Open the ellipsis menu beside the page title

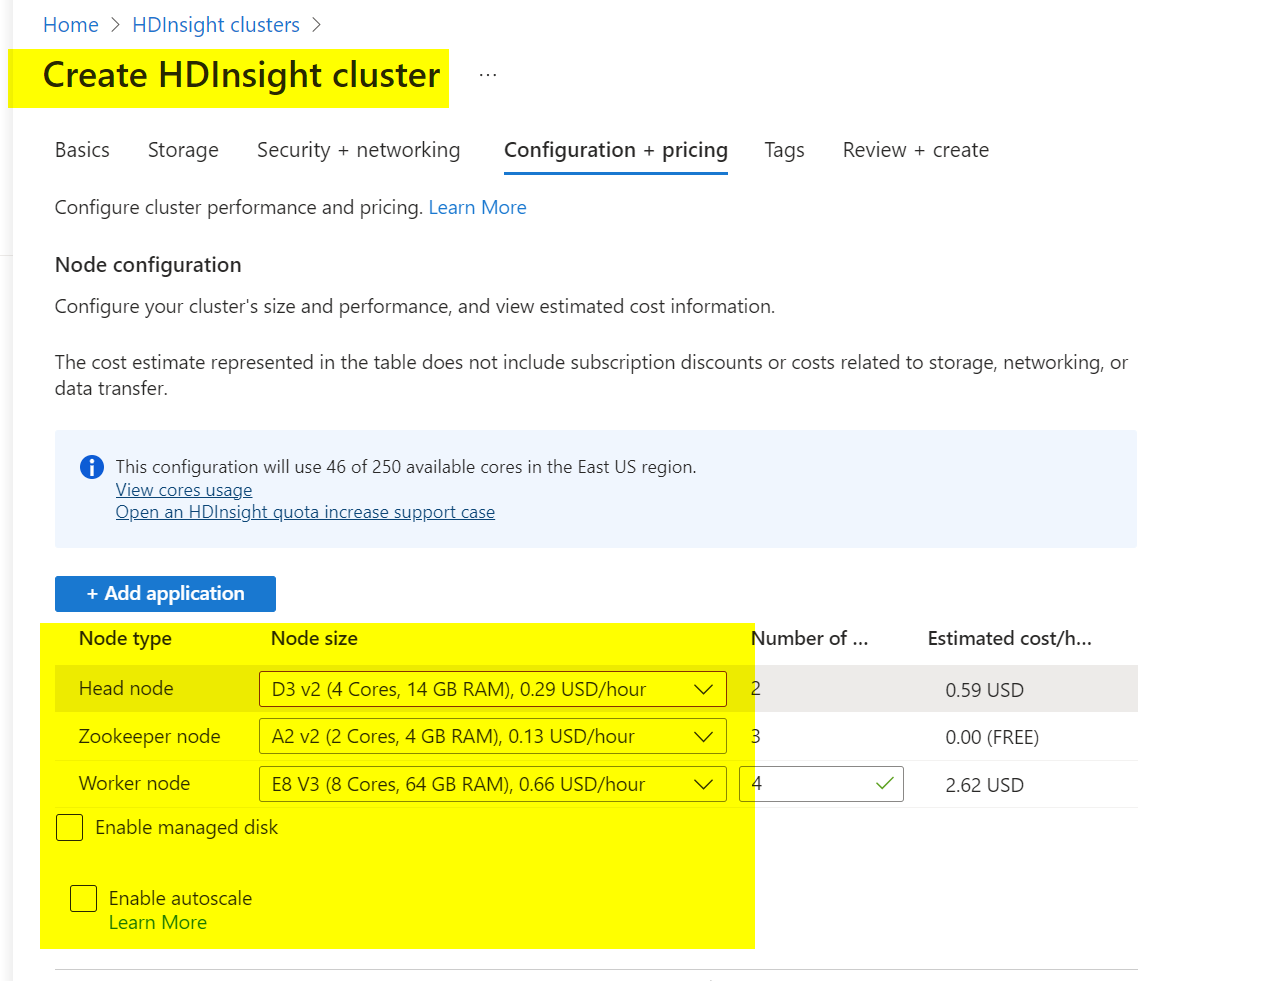(488, 76)
